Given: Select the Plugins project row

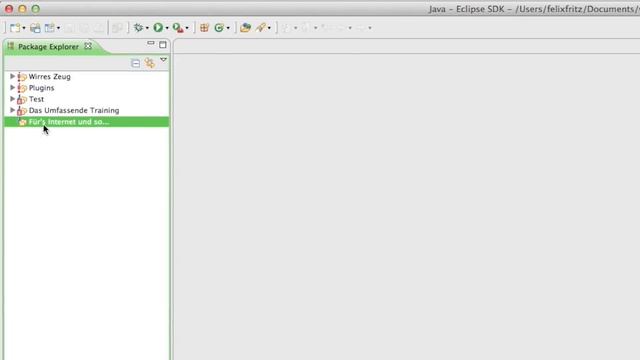Looking at the screenshot, I should pyautogui.click(x=87, y=88).
